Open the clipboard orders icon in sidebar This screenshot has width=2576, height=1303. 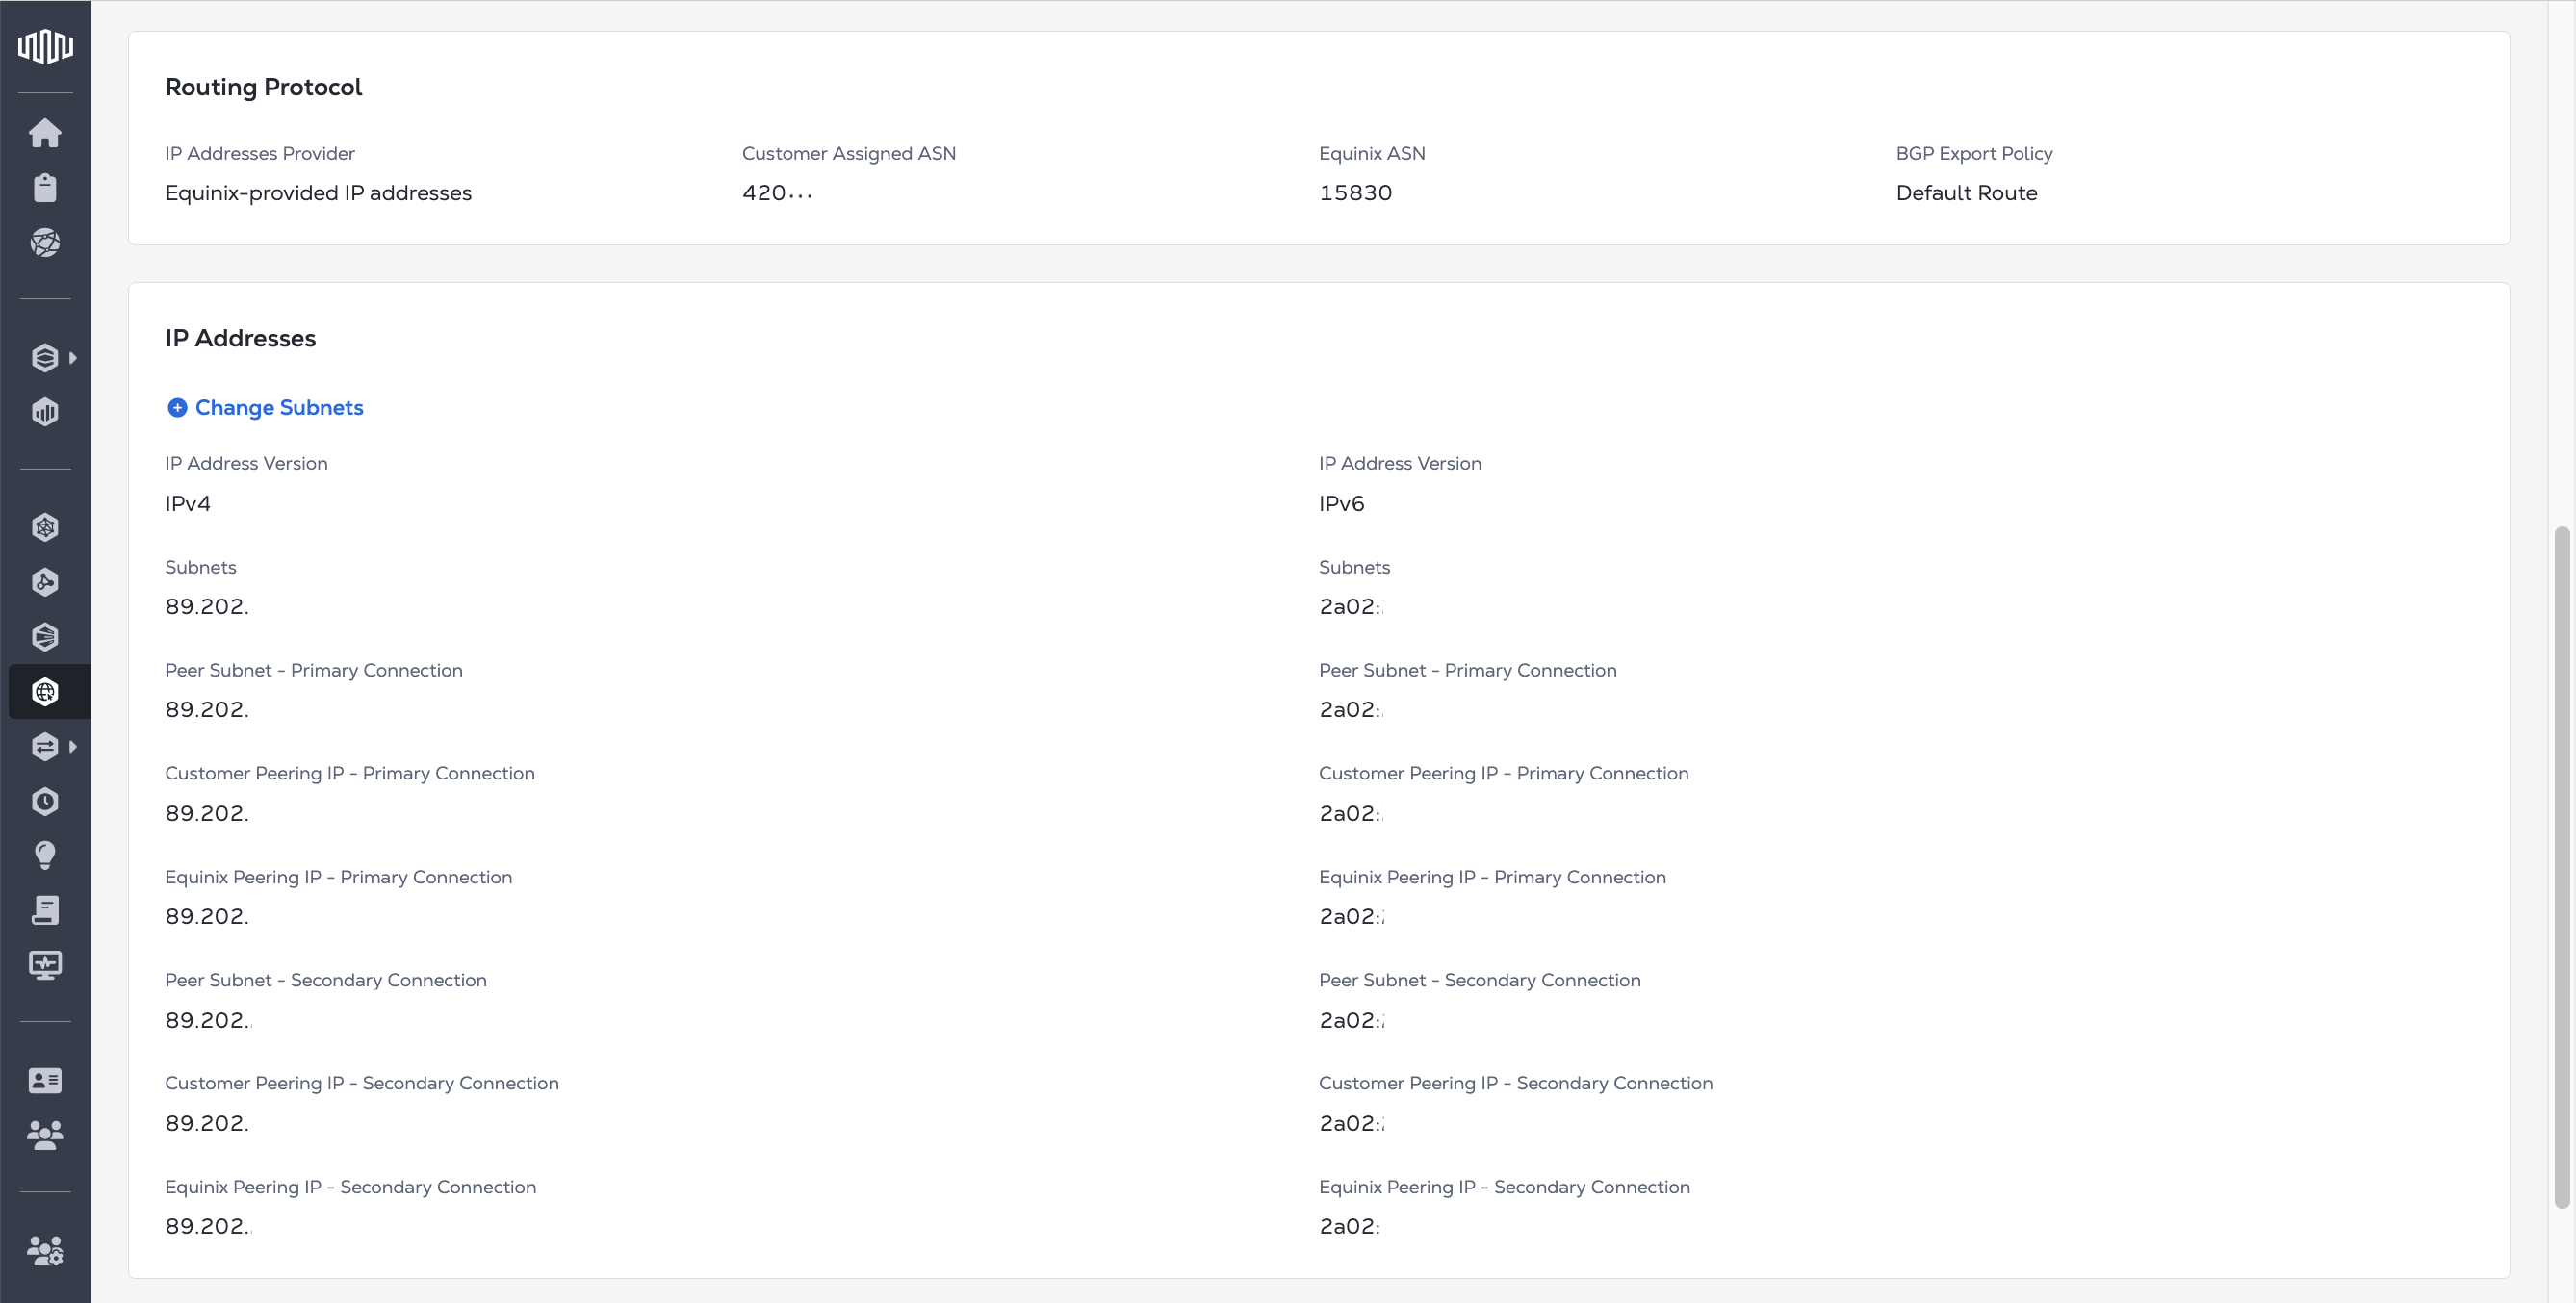coord(45,188)
